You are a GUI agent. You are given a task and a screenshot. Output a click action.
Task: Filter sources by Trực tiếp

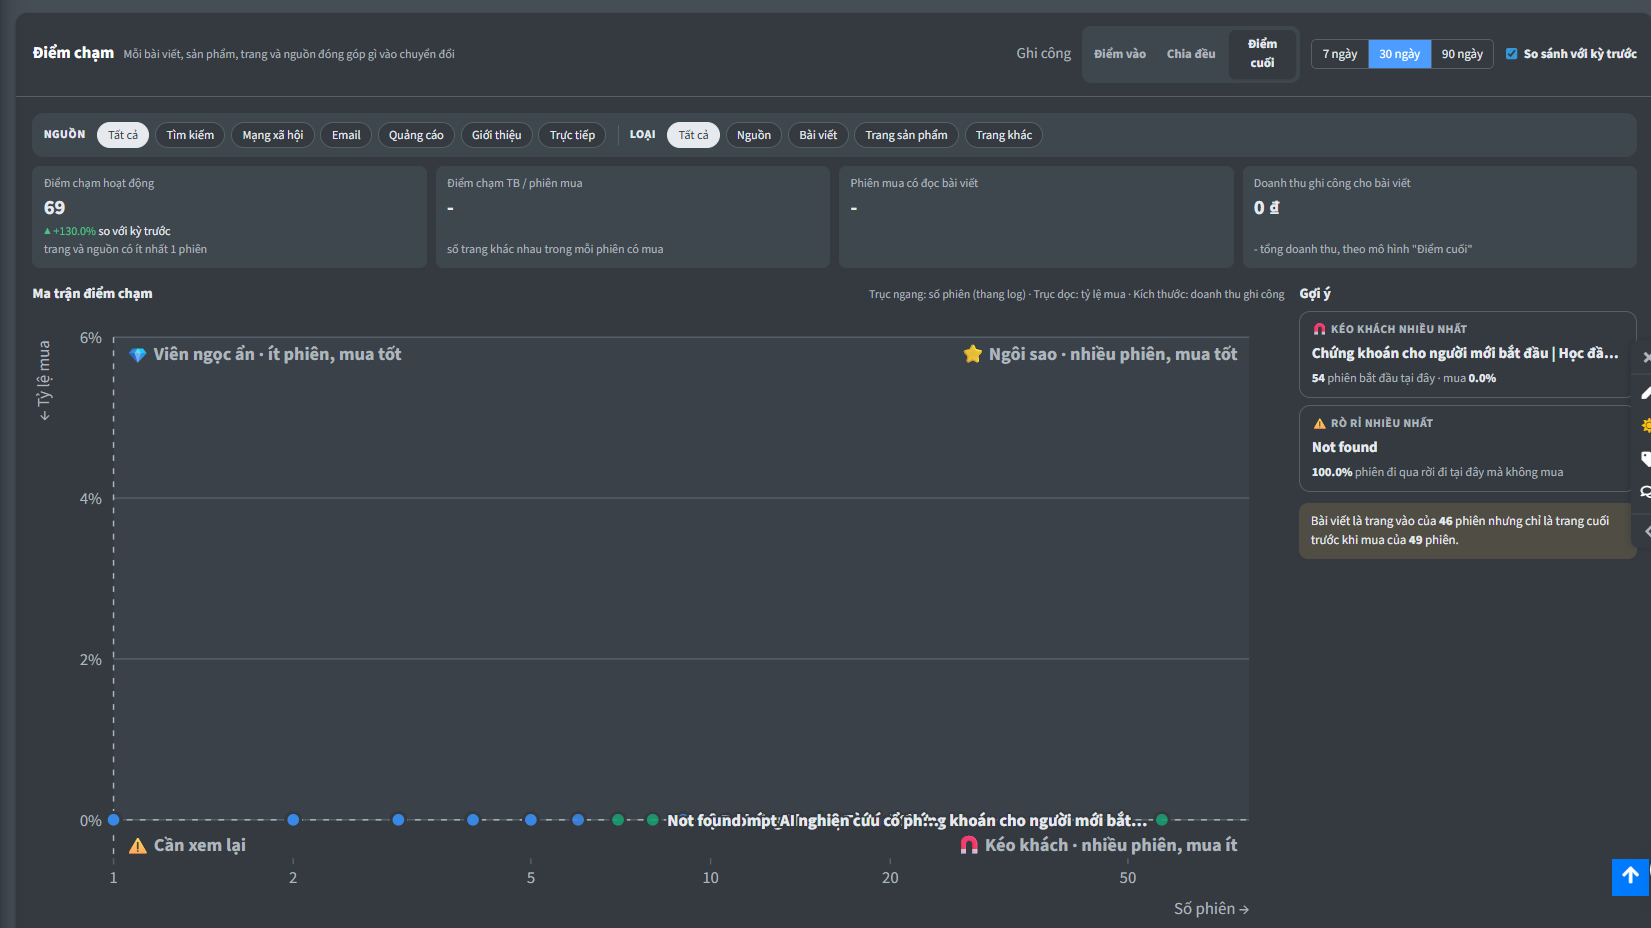[x=572, y=135]
